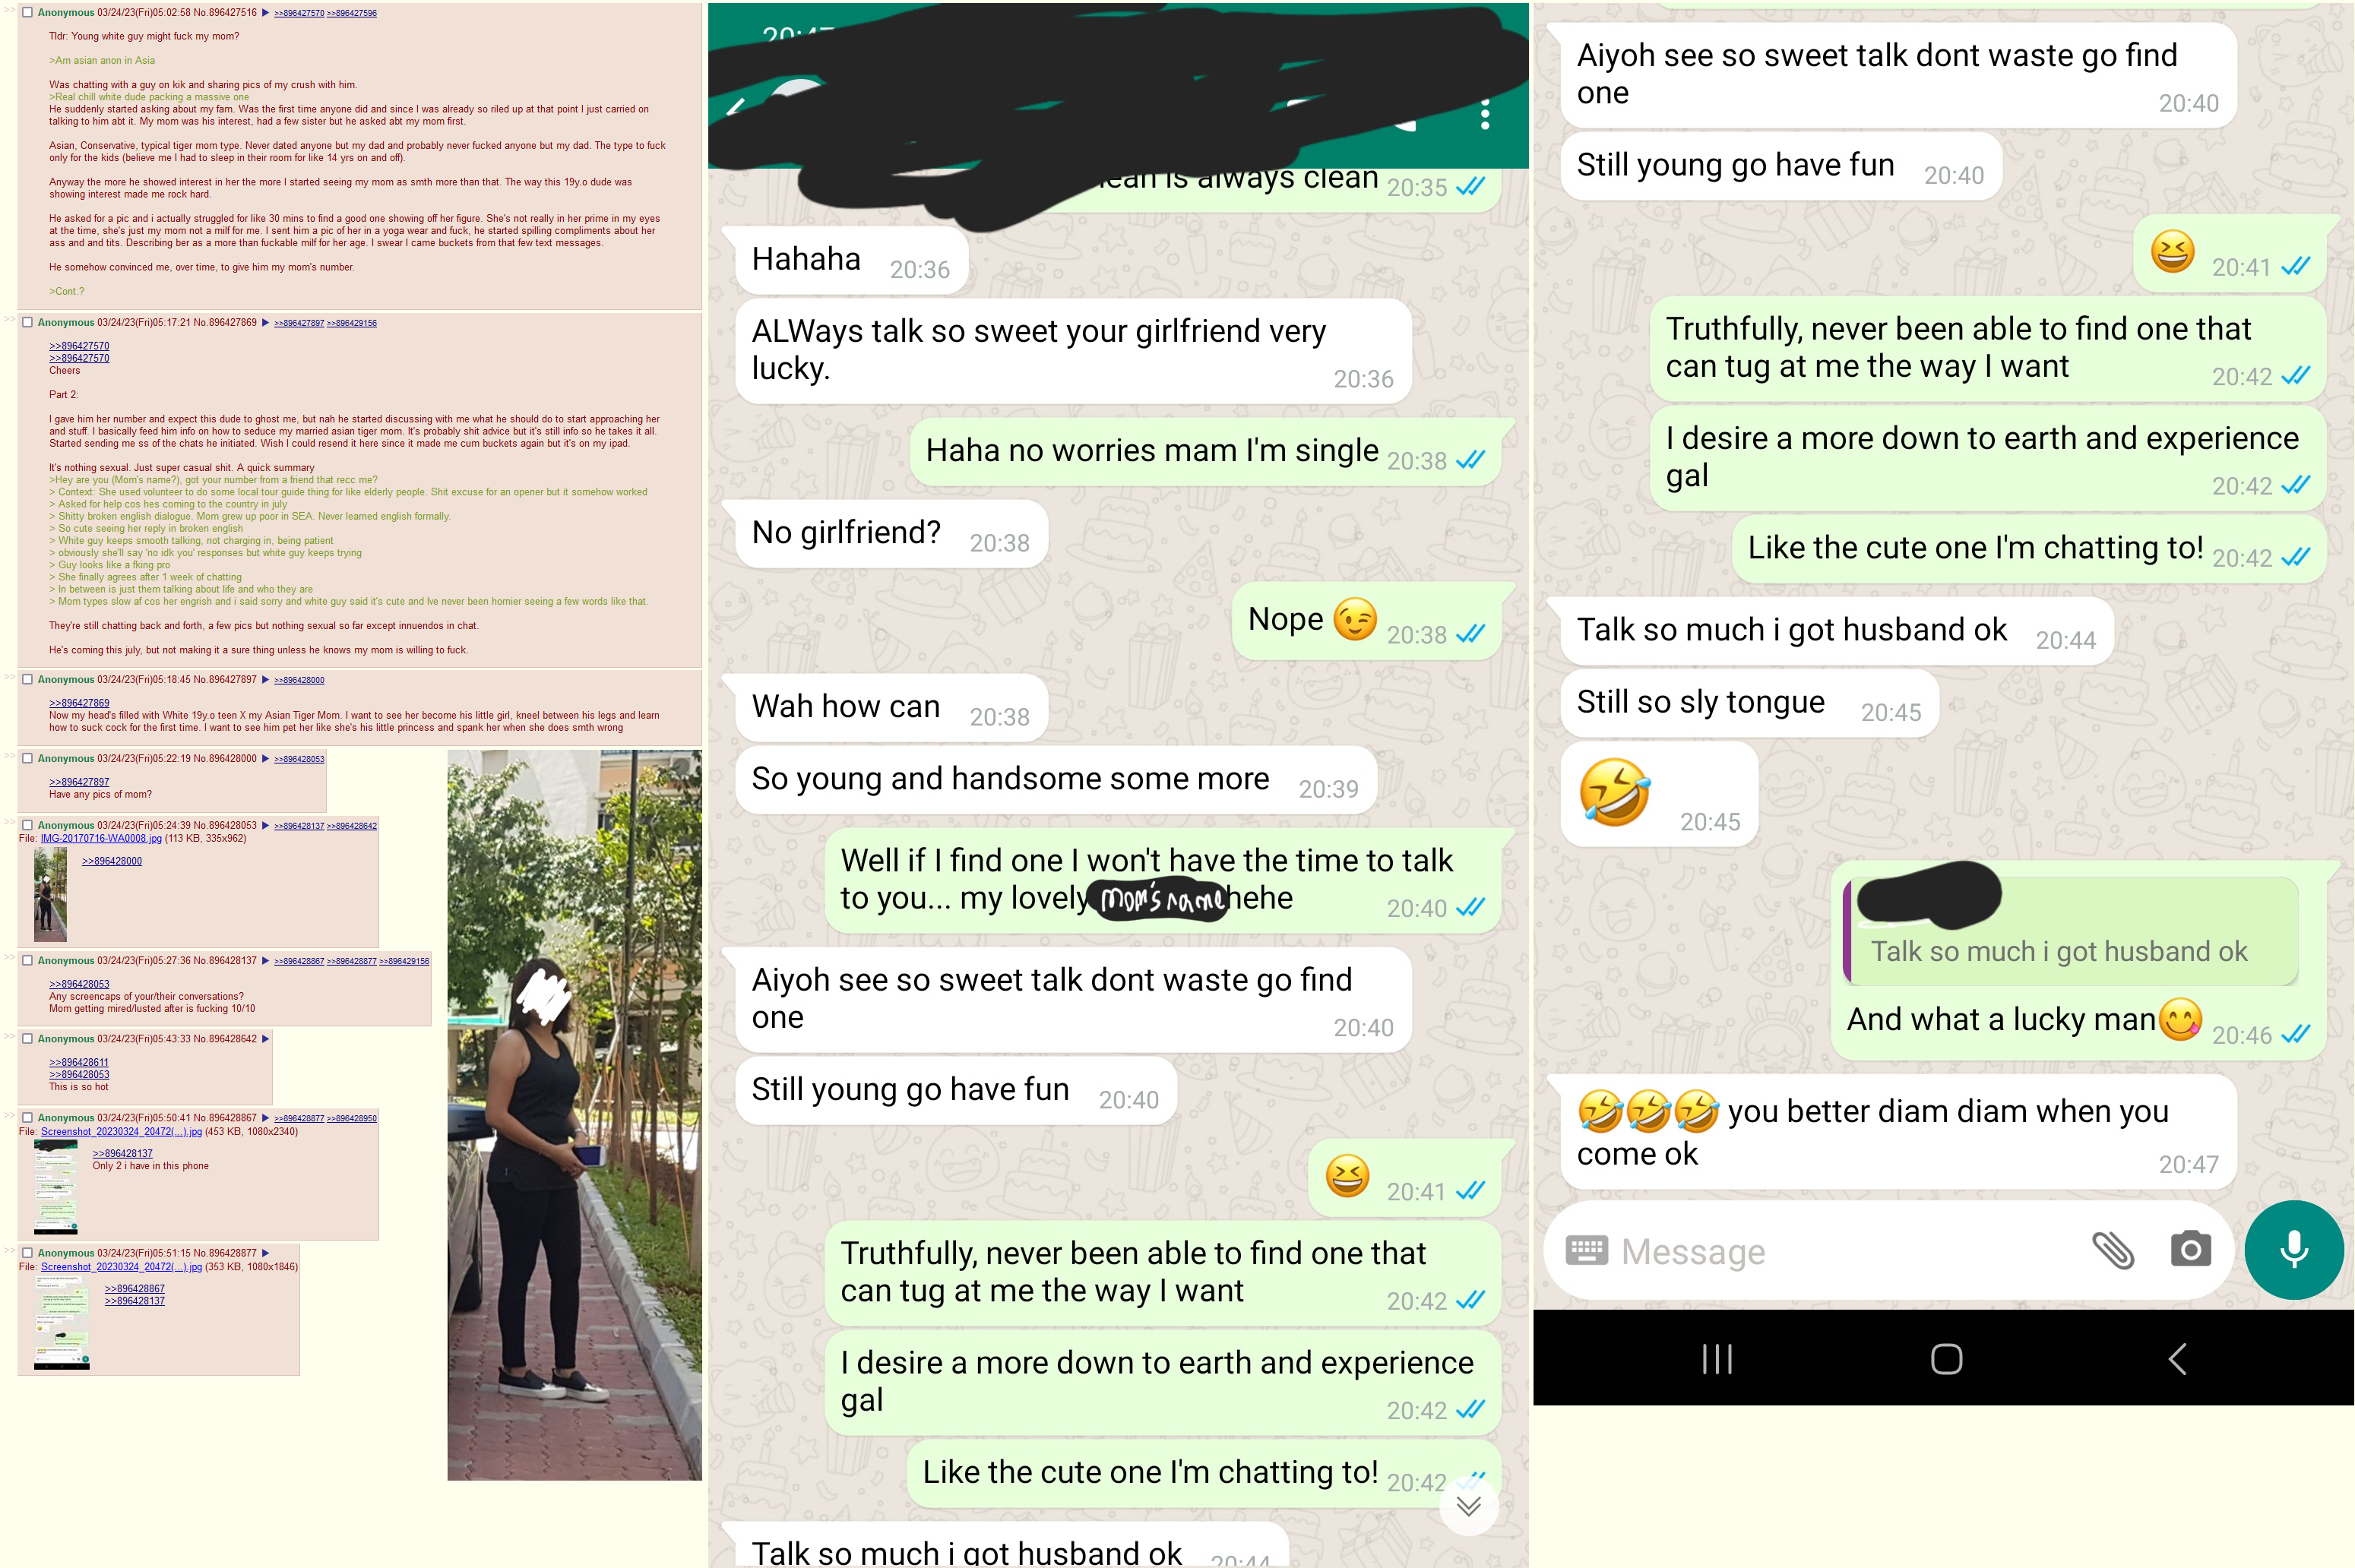
Task: Follow quote link >>896427897 in post body
Action: tap(79, 782)
